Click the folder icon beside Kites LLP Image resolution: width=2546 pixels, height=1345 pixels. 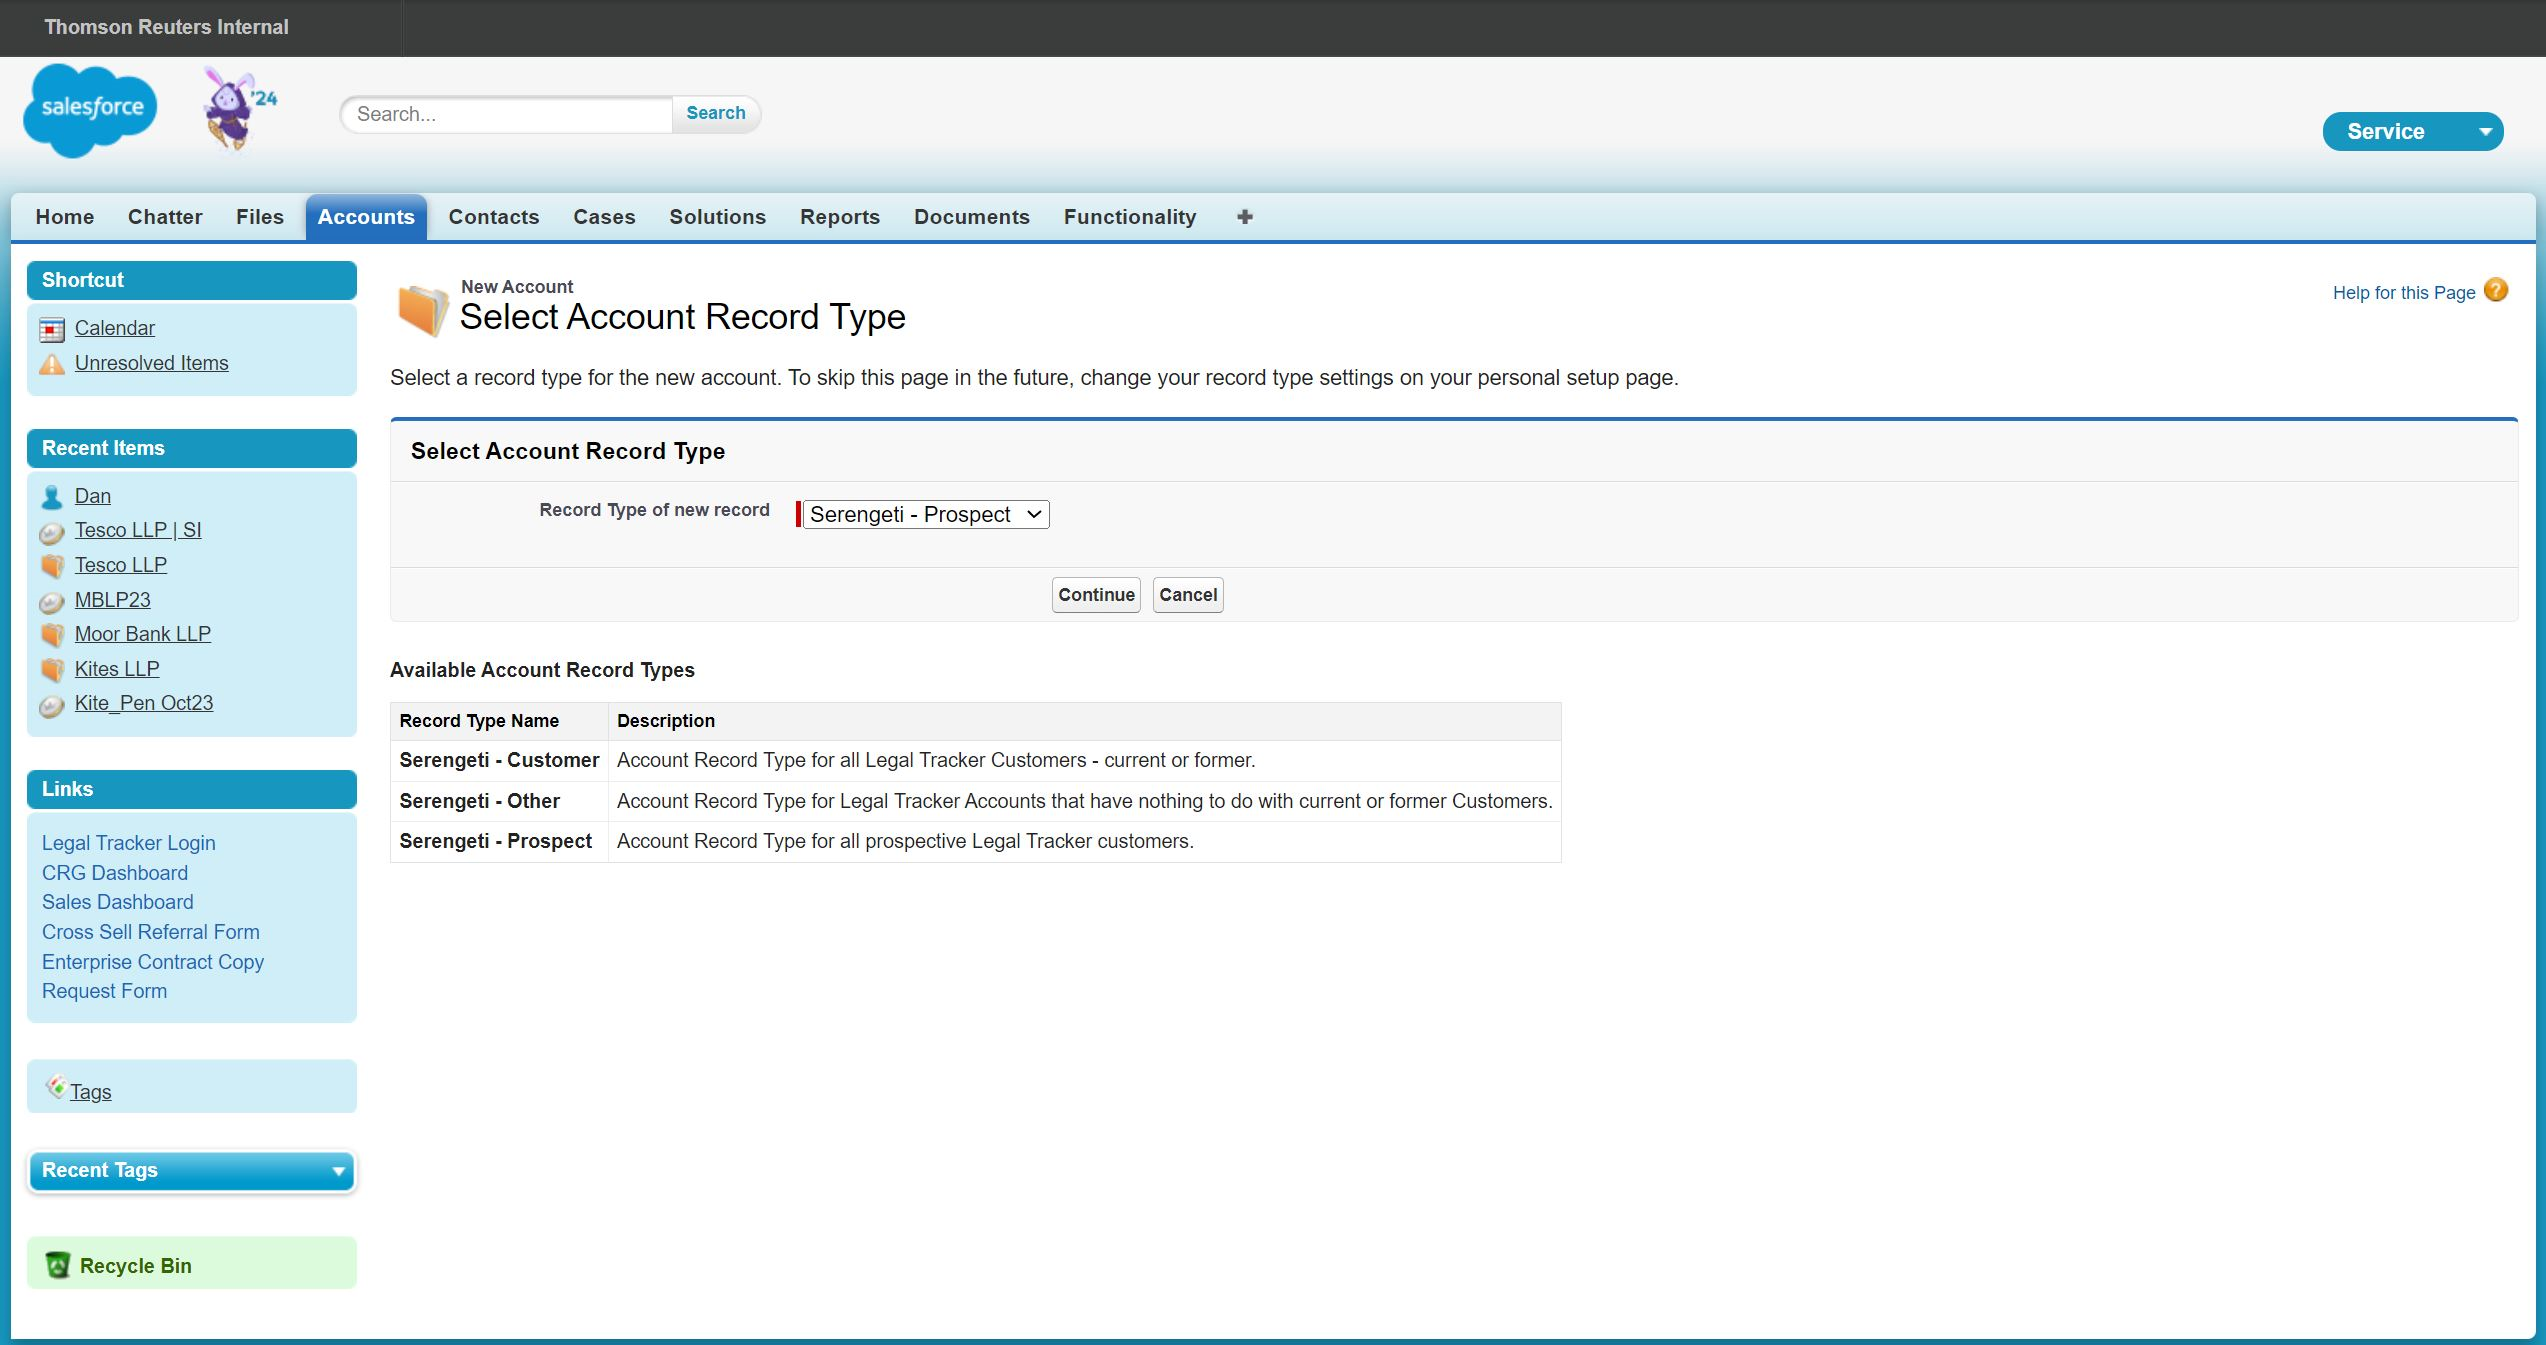pos(52,670)
